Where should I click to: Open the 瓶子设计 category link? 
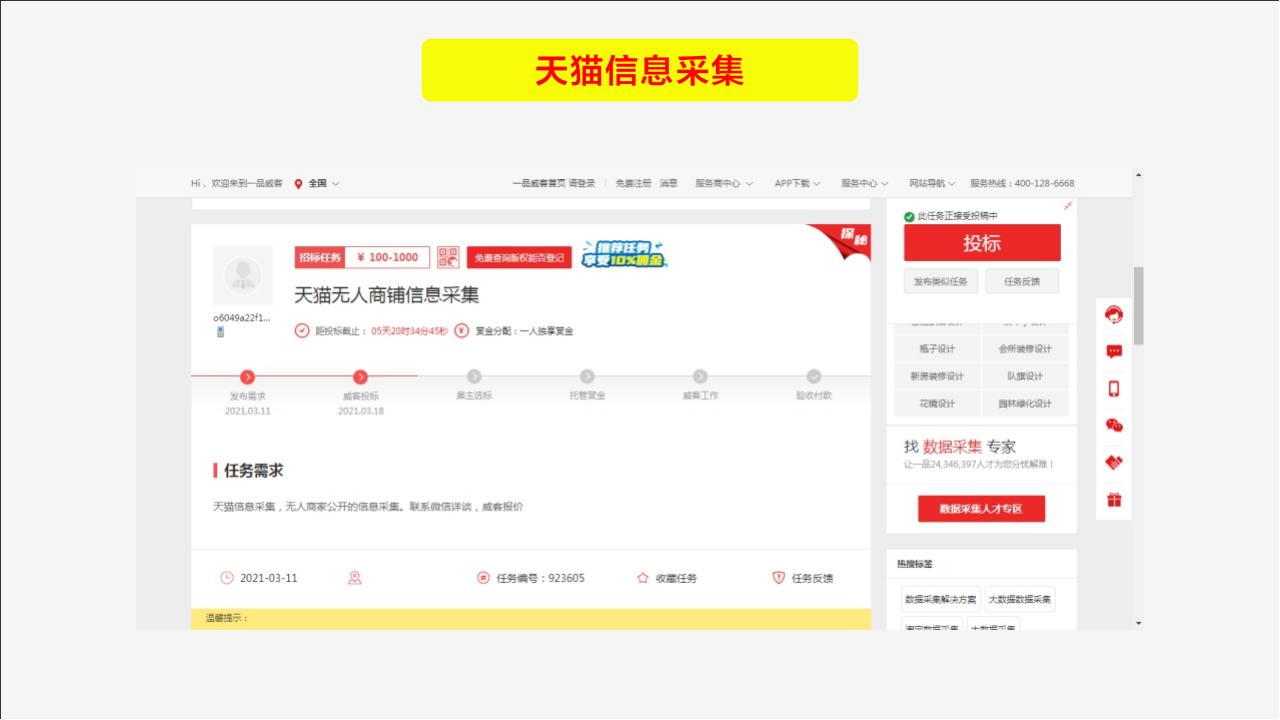pos(937,349)
